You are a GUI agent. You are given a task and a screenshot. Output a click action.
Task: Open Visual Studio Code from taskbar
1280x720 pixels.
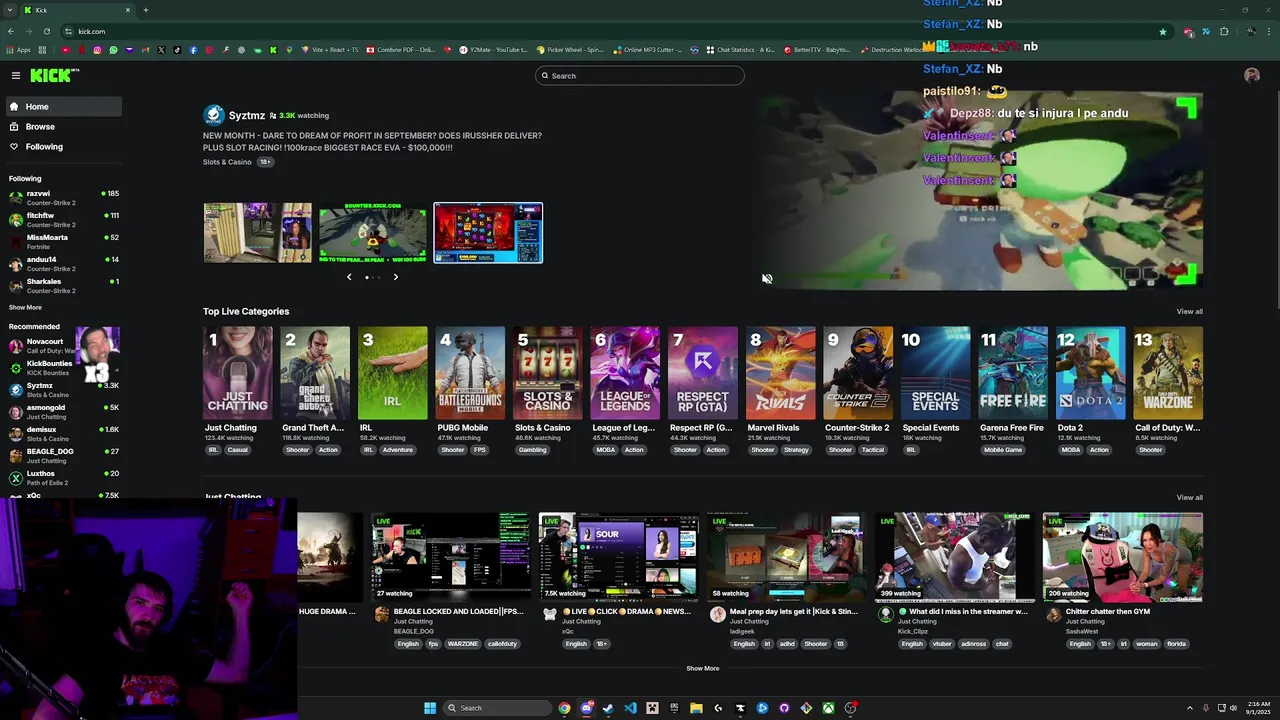(630, 708)
